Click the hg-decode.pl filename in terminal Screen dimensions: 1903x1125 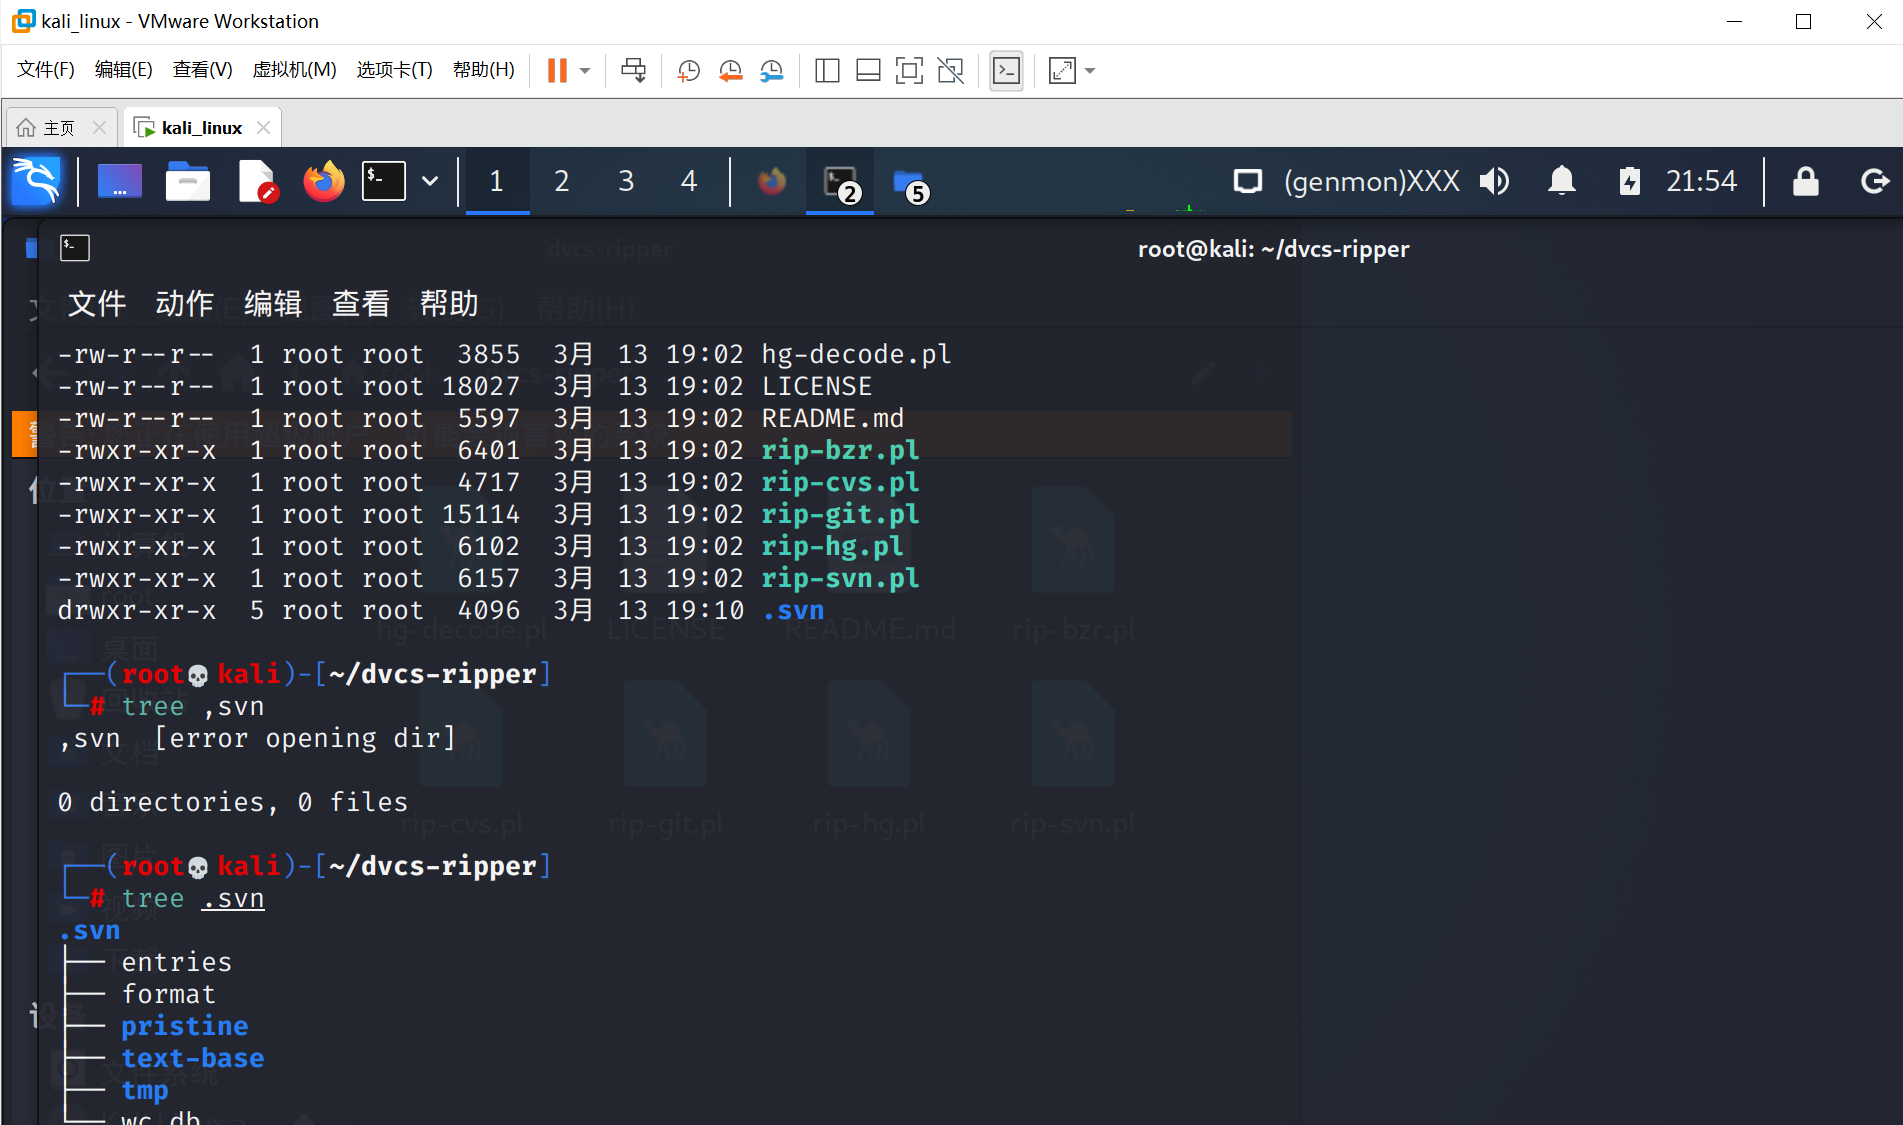tap(856, 354)
